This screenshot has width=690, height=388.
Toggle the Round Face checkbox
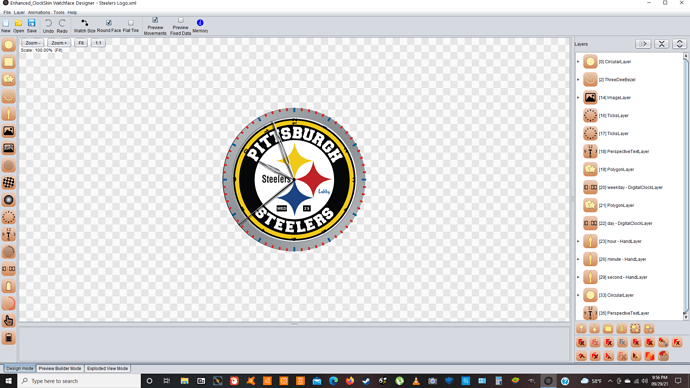(109, 23)
